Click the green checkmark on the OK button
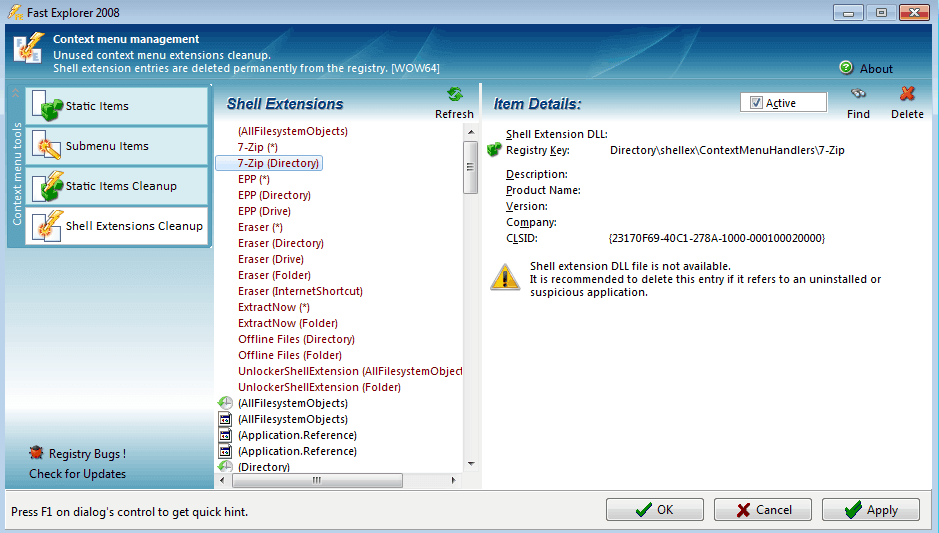Image resolution: width=939 pixels, height=533 pixels. pos(644,510)
